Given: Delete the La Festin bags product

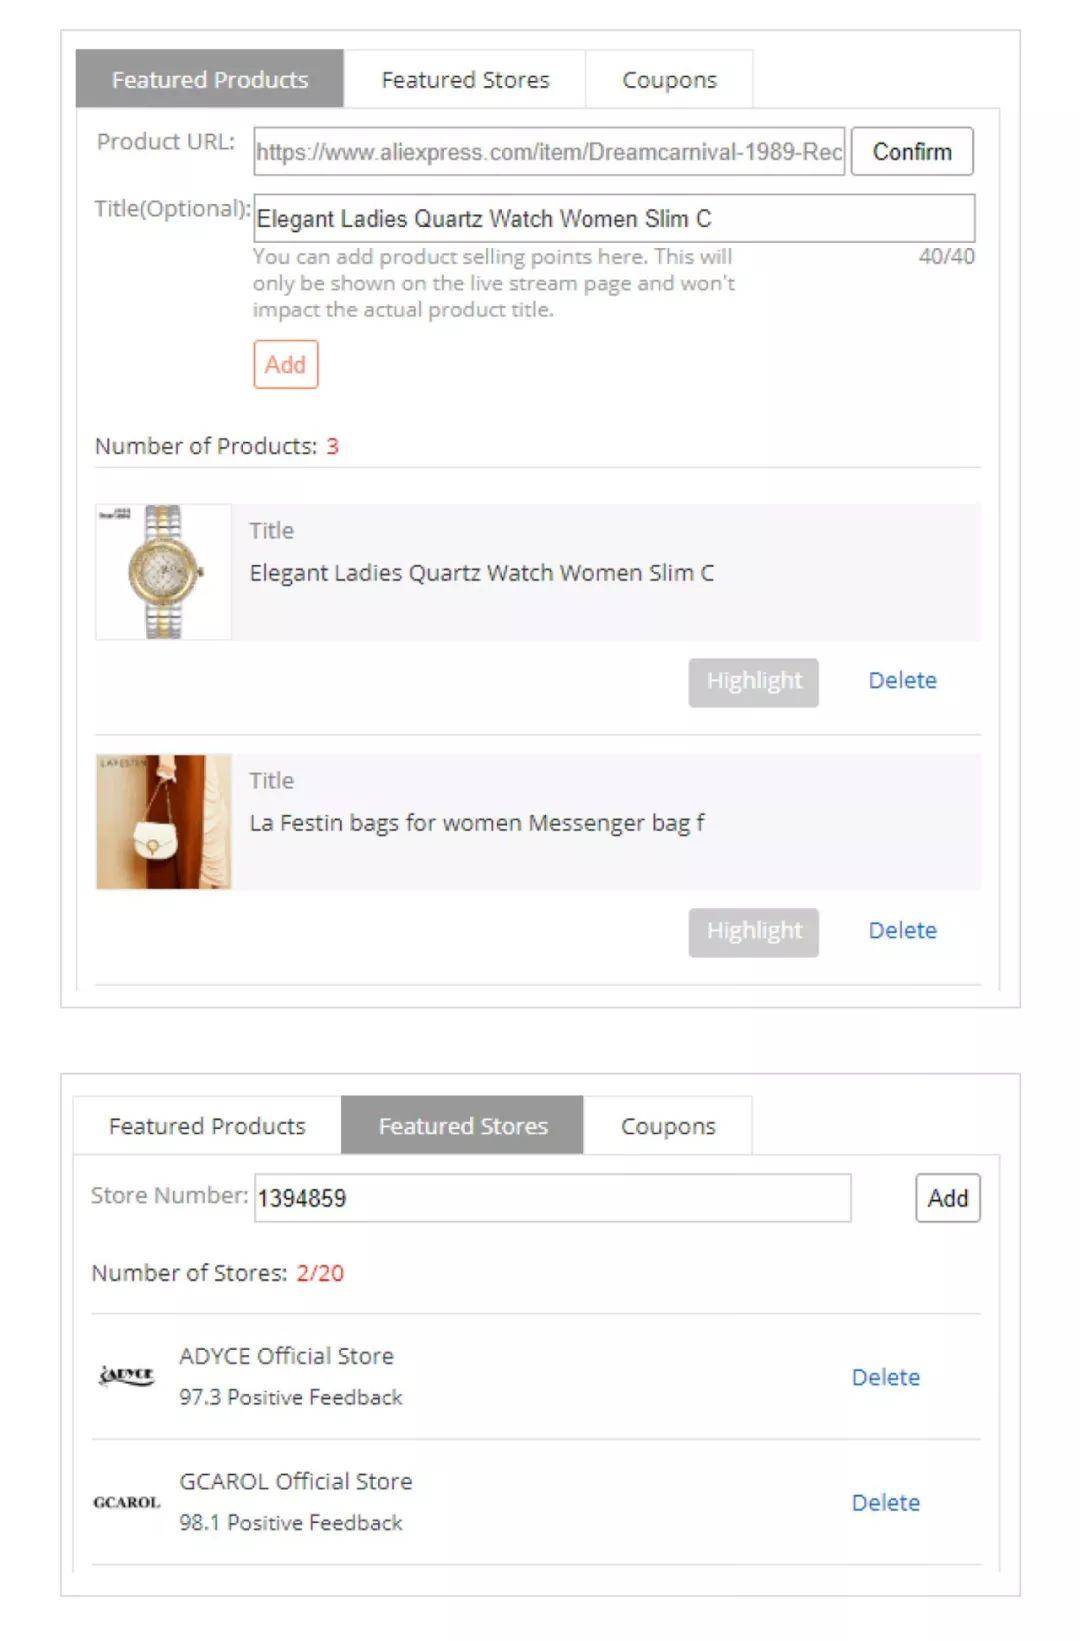Looking at the screenshot, I should pos(902,931).
